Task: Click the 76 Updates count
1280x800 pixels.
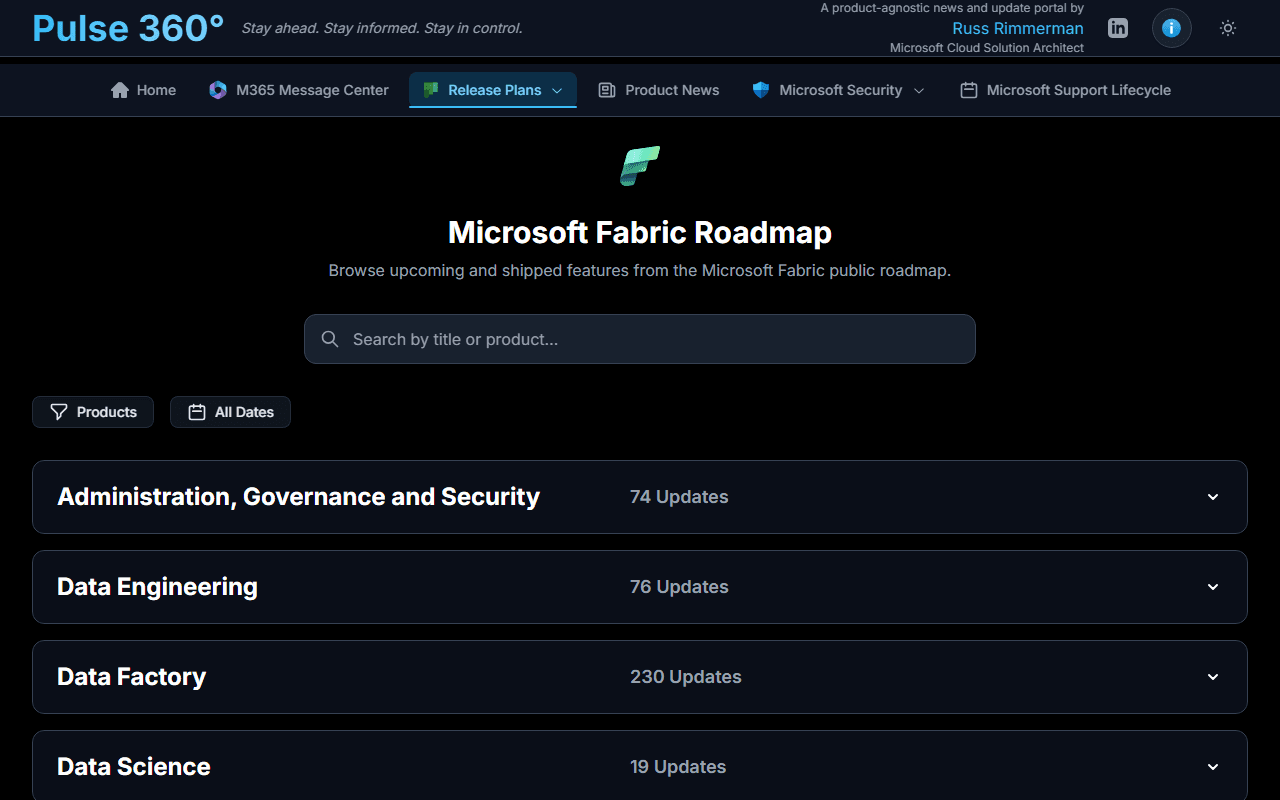Action: (x=679, y=587)
